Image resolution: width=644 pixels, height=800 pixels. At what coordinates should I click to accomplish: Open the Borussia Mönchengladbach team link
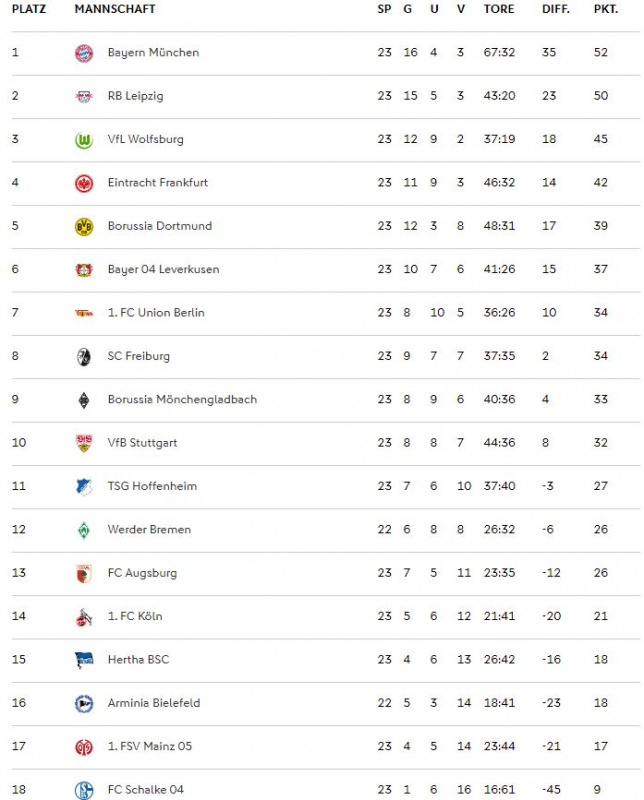pos(182,399)
